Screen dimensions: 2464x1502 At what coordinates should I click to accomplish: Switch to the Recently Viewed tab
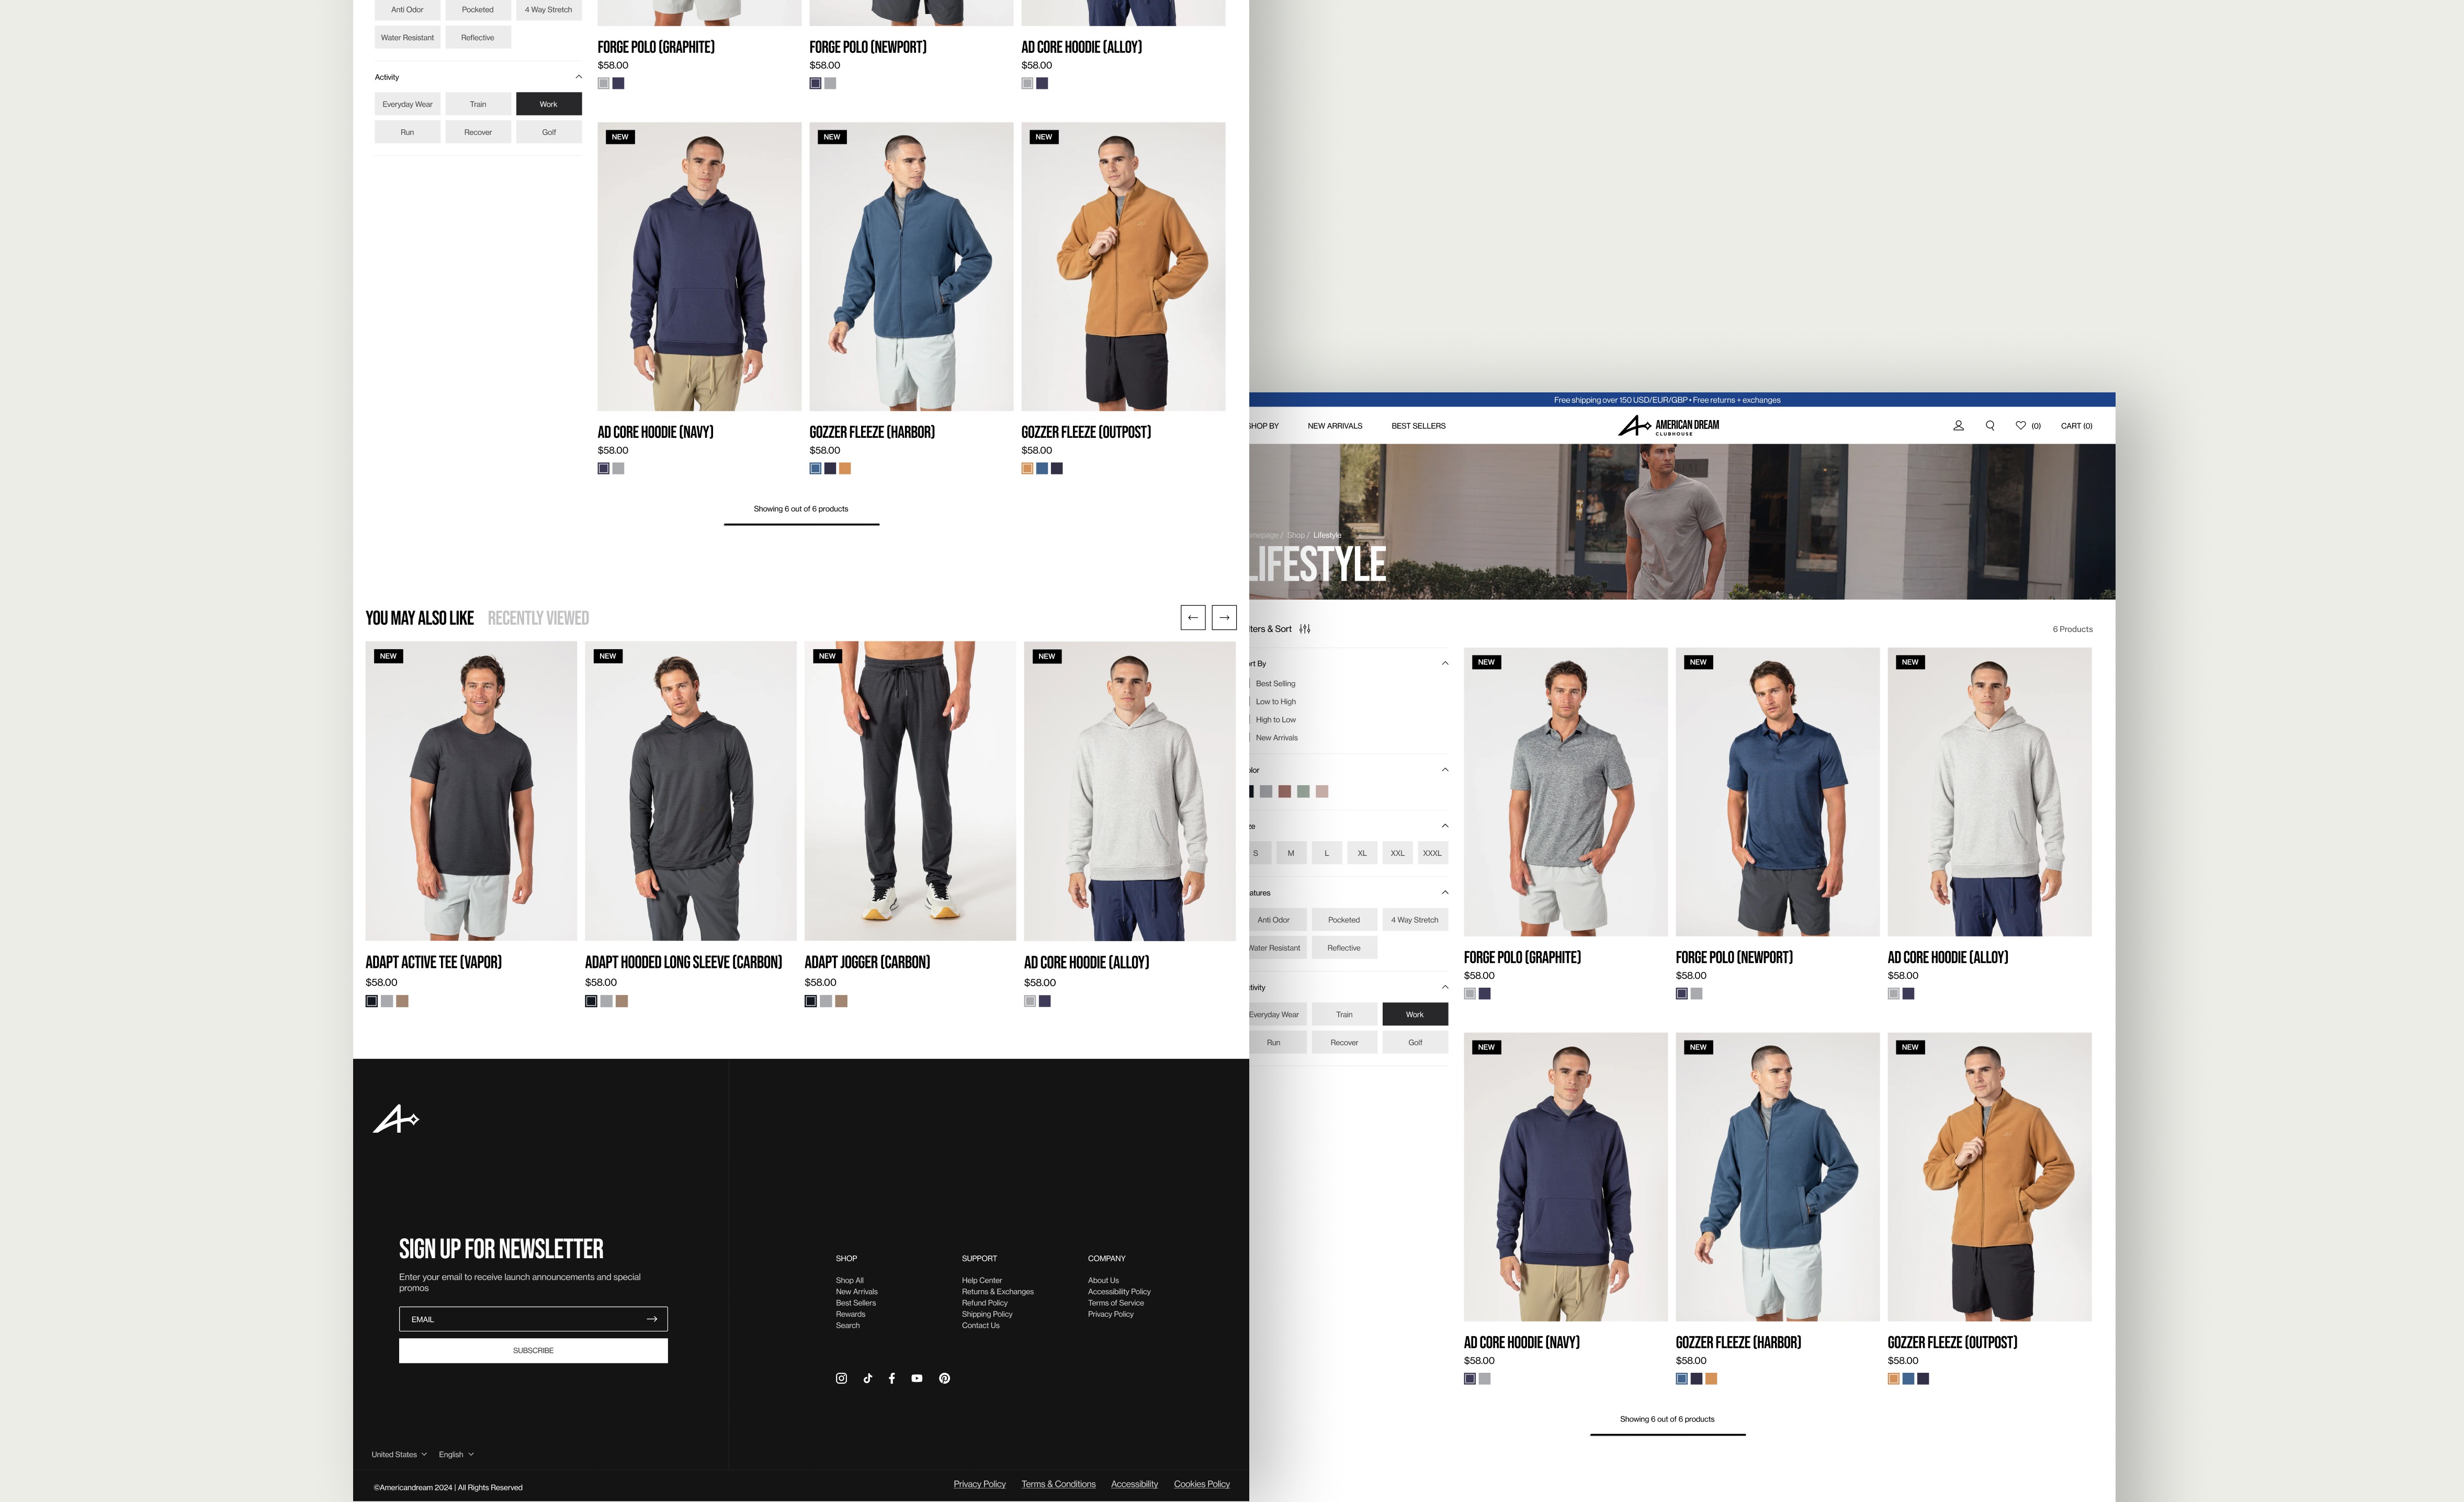[x=538, y=618]
